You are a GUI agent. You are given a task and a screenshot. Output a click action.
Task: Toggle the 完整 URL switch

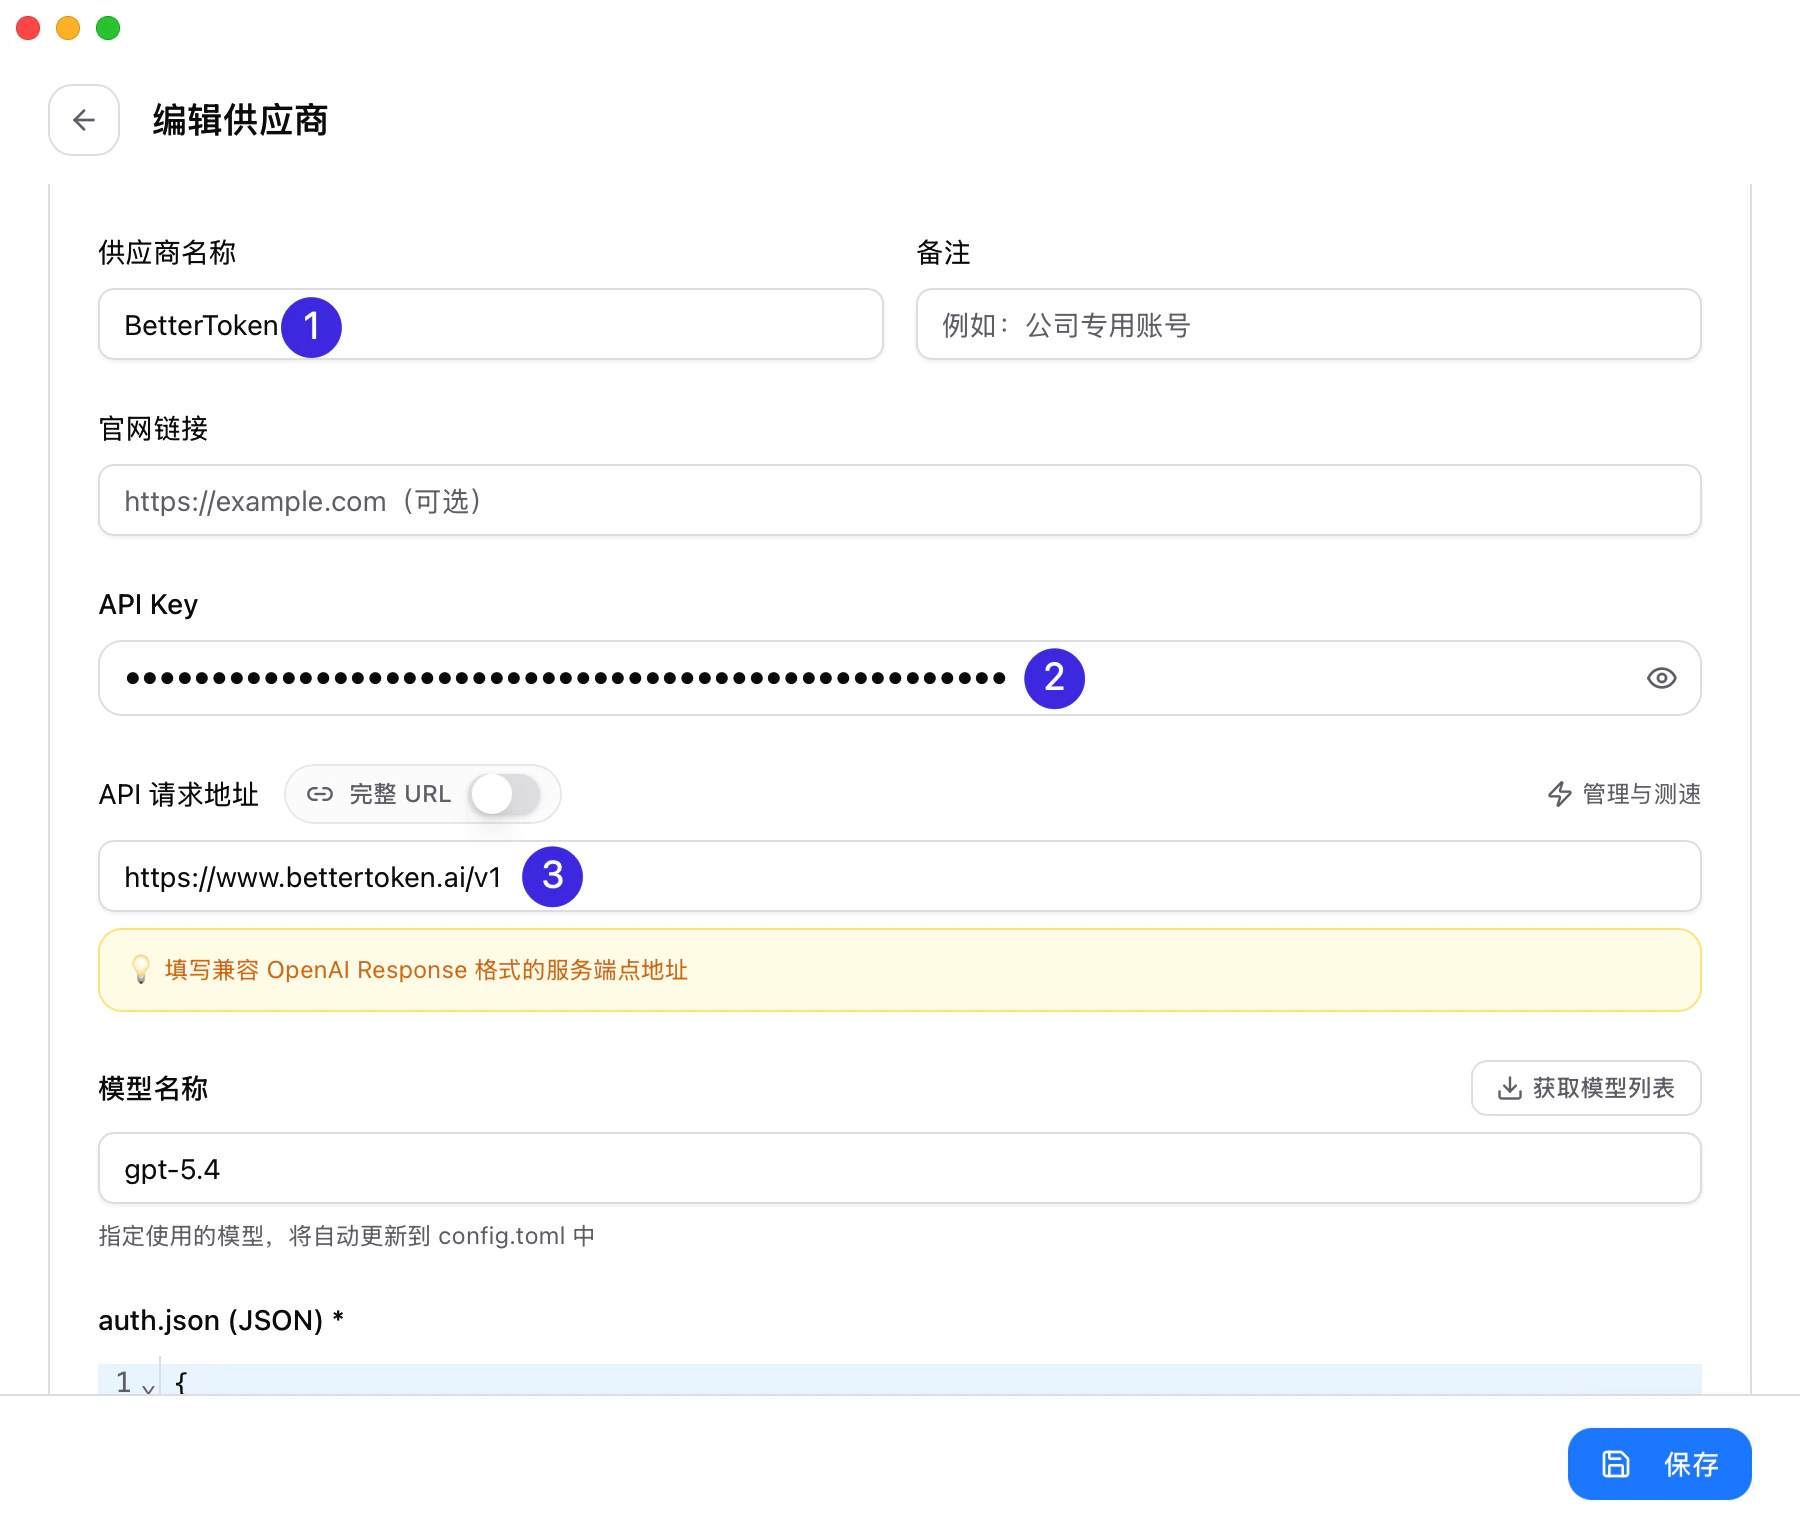click(x=505, y=795)
